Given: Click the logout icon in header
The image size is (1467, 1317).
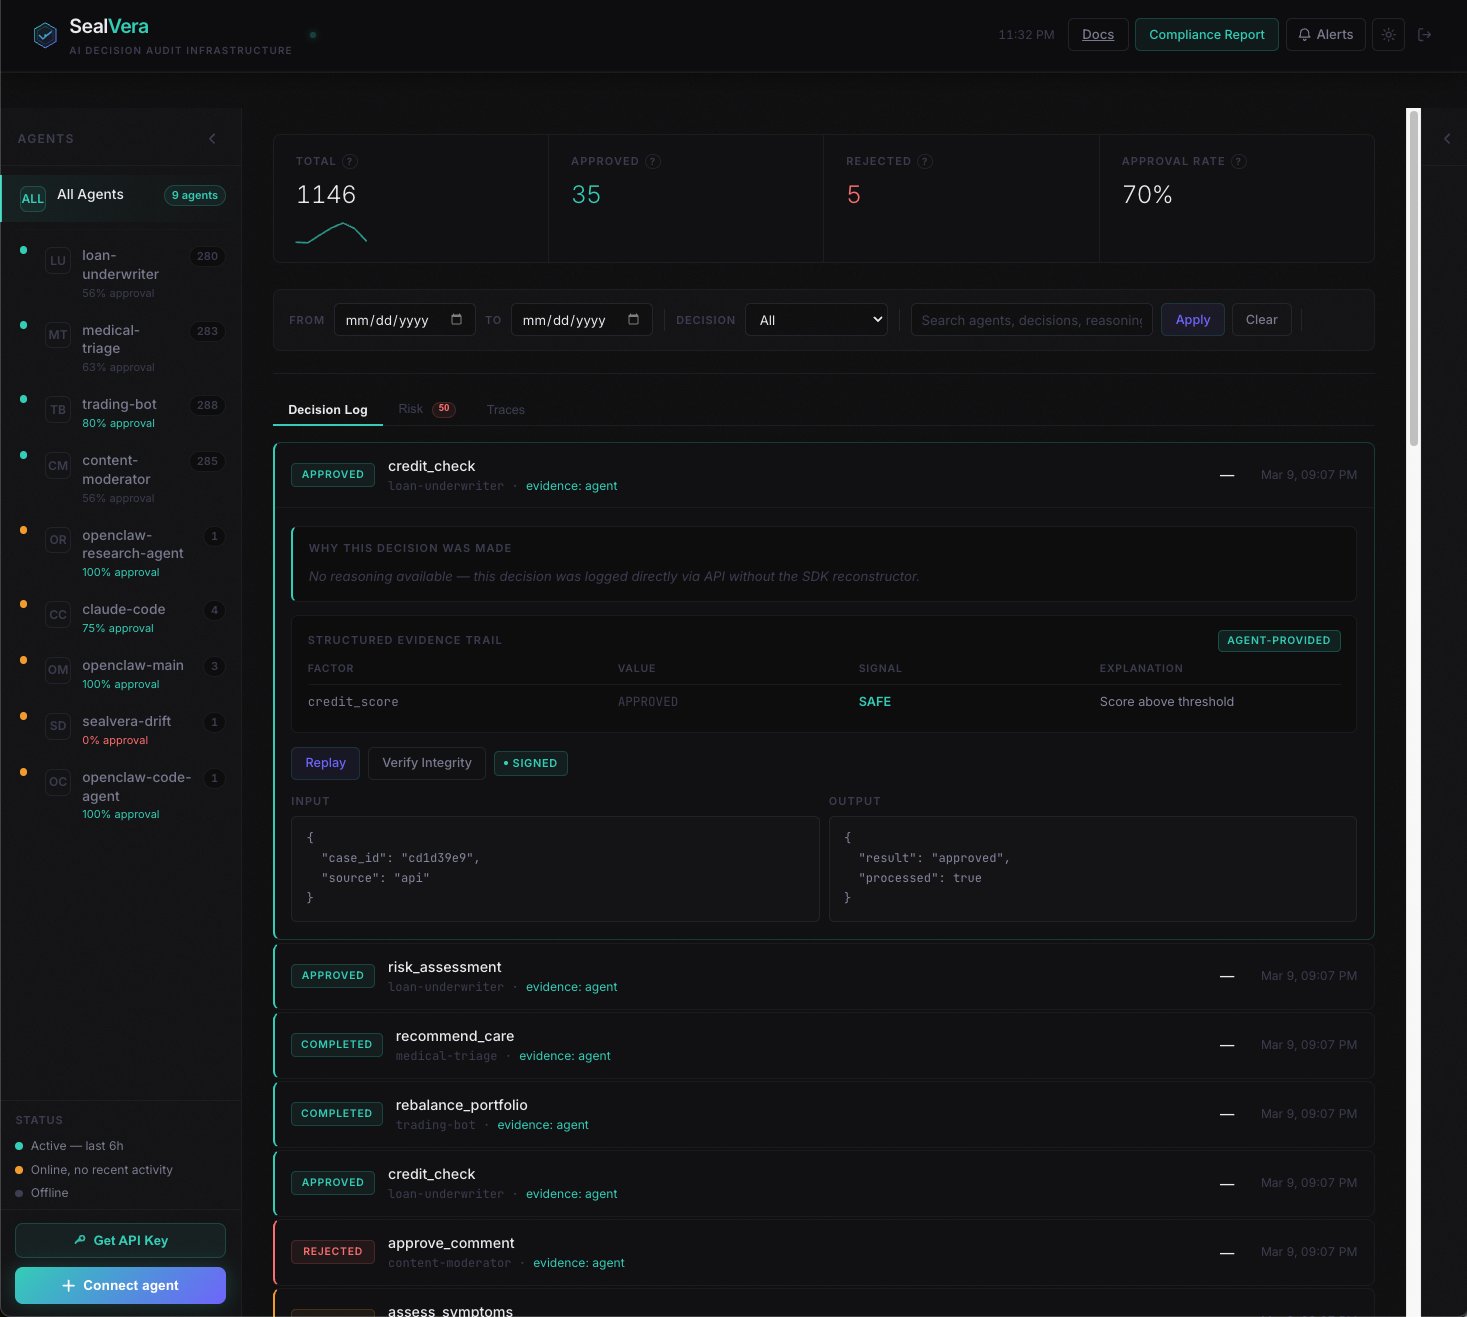Looking at the screenshot, I should click(1425, 35).
